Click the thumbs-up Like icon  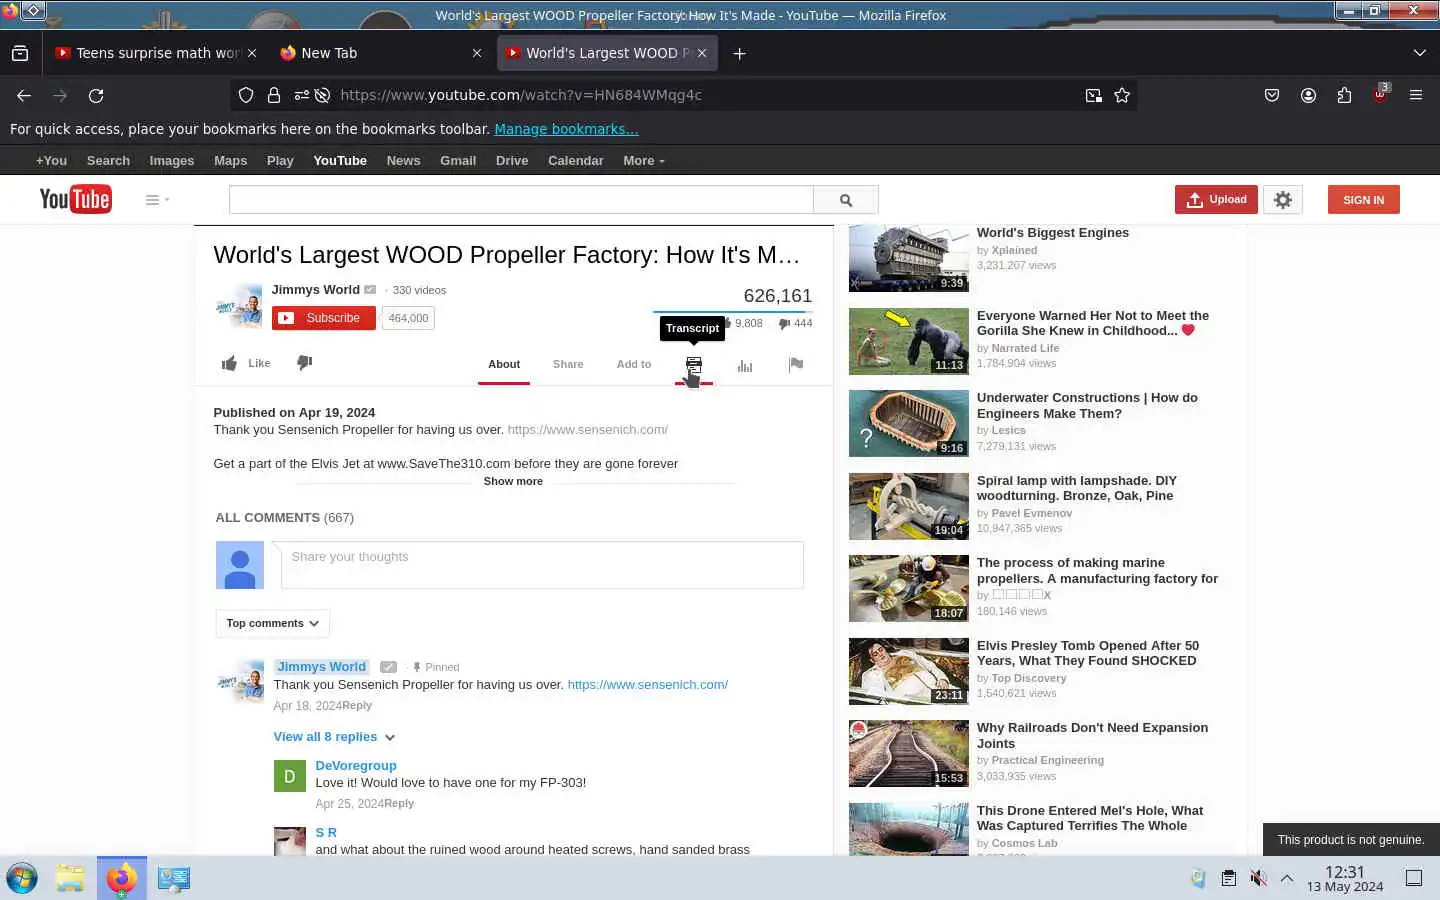(x=229, y=364)
